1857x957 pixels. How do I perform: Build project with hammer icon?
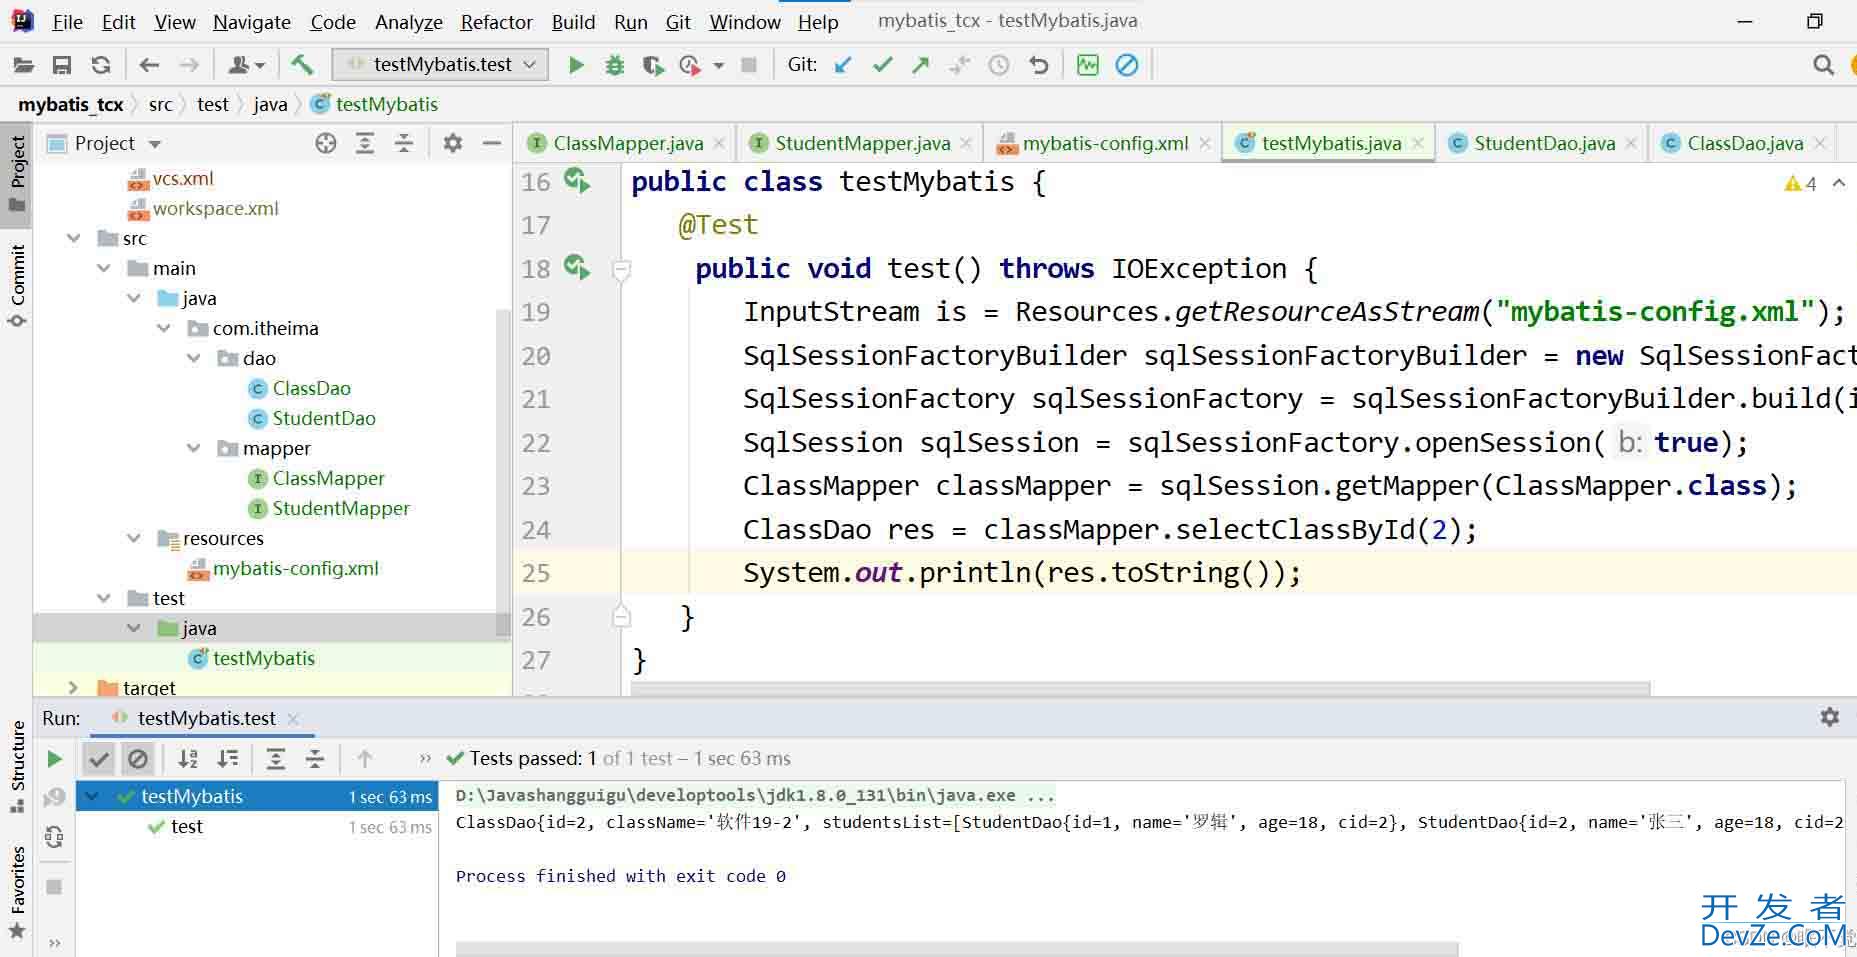coord(302,65)
